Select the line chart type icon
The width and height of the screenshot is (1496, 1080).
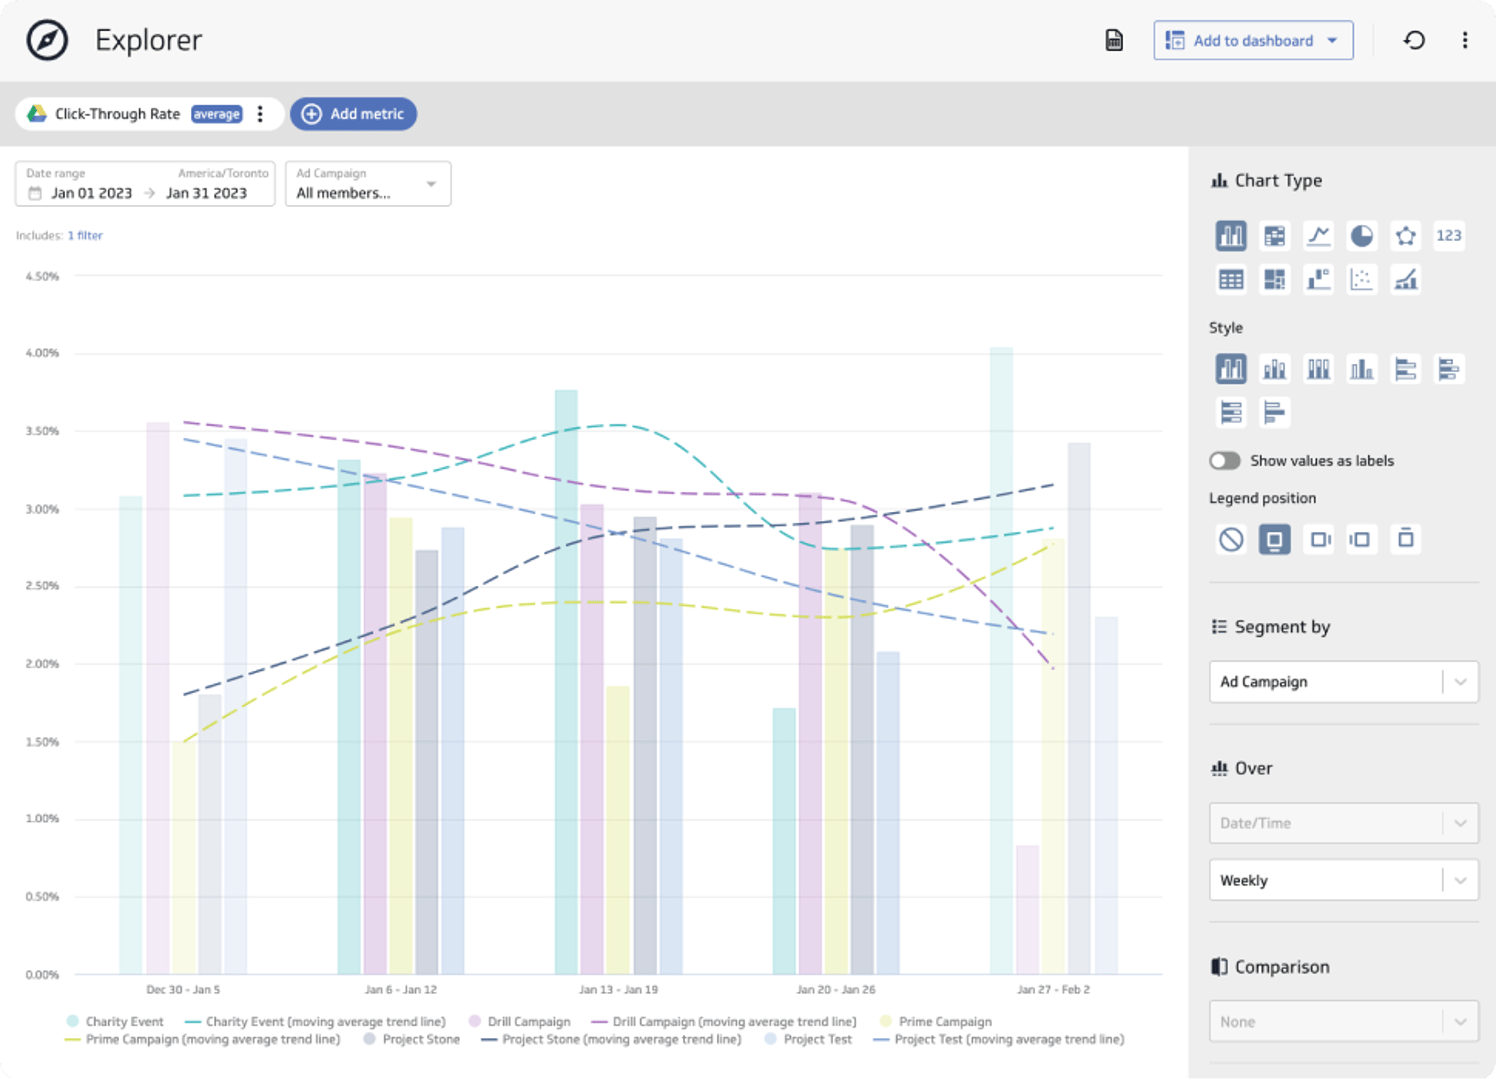[x=1318, y=236]
